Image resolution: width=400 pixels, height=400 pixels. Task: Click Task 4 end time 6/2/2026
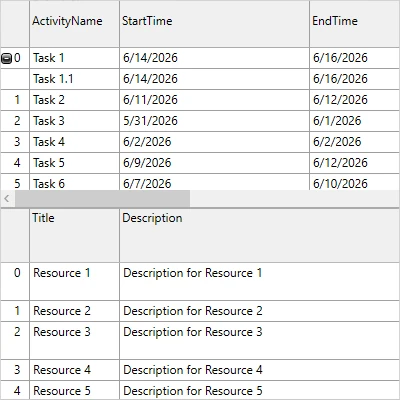(355, 142)
